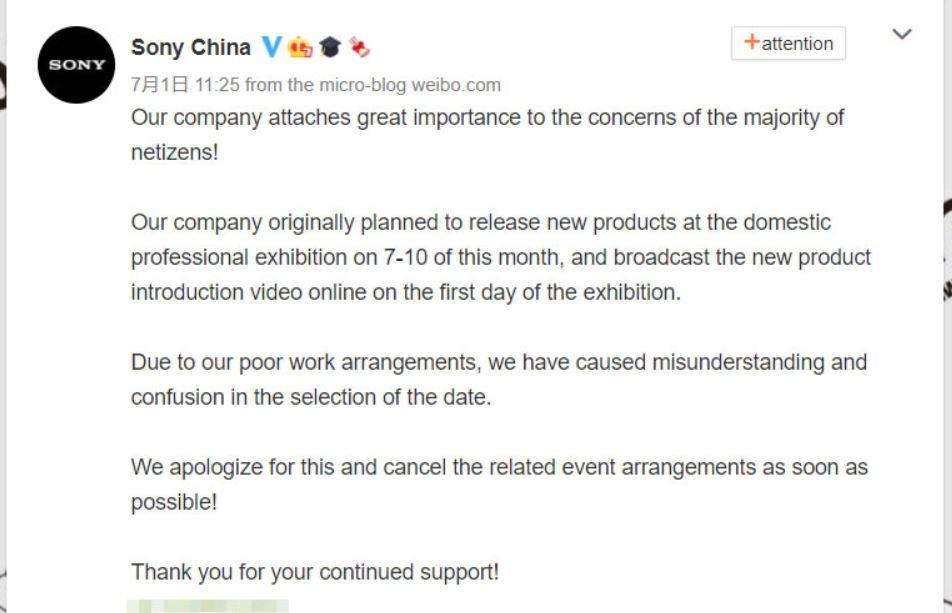Click the blurred image below the post
The height and width of the screenshot is (613, 952).
208,606
